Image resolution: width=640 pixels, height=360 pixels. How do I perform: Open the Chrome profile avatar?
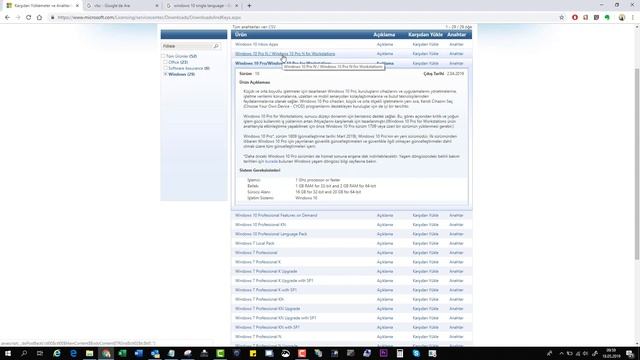(x=622, y=18)
